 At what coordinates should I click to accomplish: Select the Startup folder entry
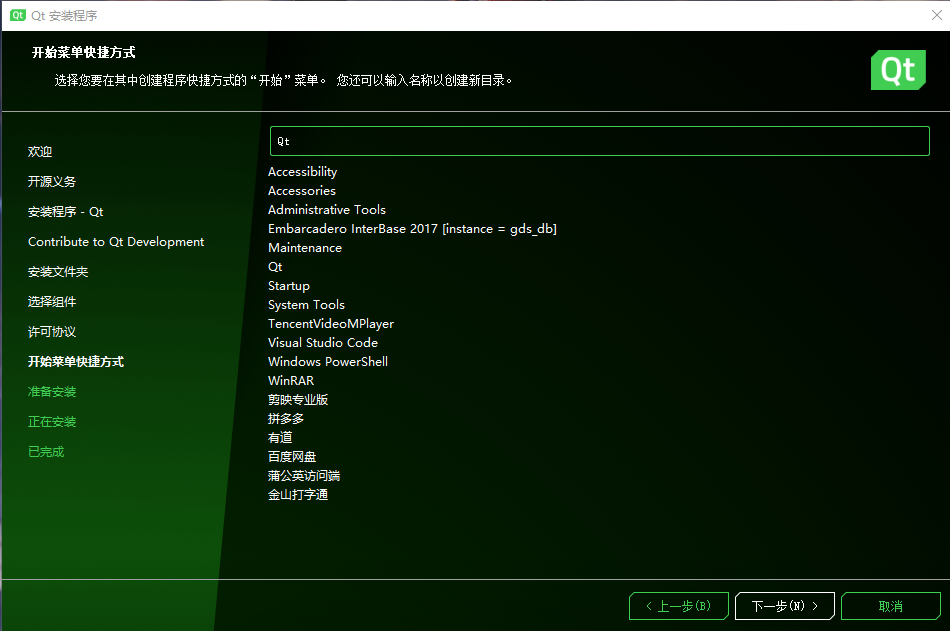pyautogui.click(x=289, y=286)
